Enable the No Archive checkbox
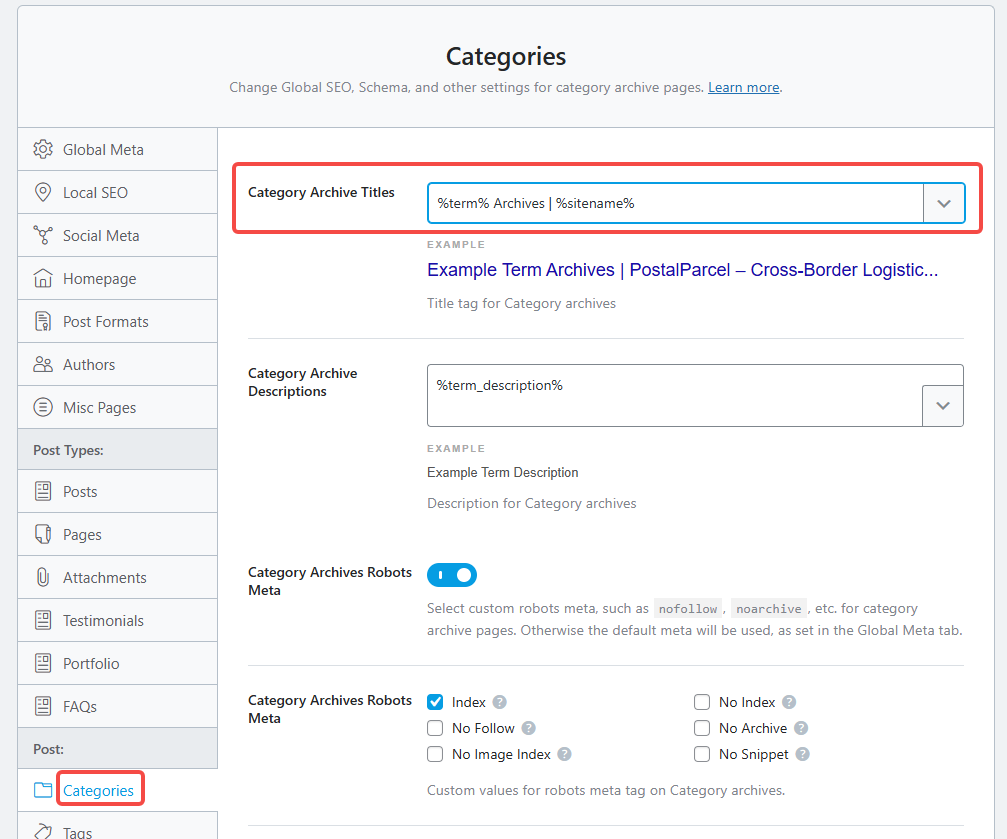 pos(702,728)
